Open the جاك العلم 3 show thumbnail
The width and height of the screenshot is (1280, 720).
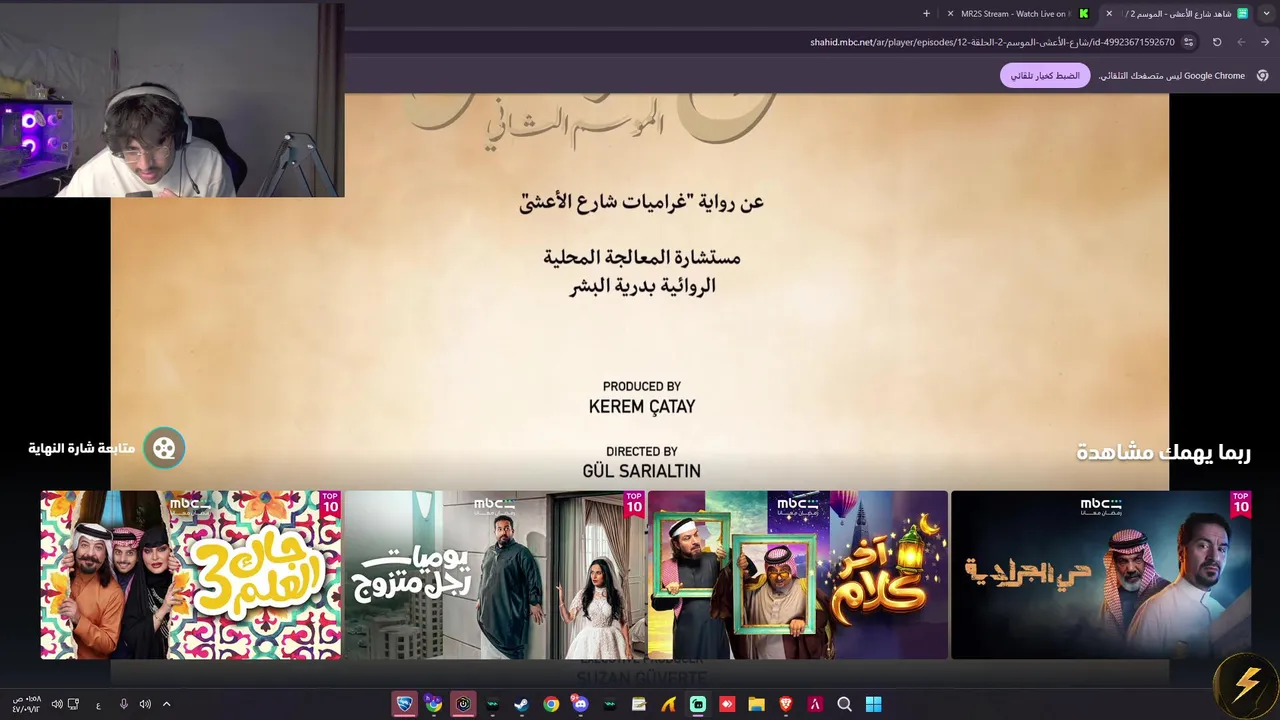pyautogui.click(x=190, y=575)
